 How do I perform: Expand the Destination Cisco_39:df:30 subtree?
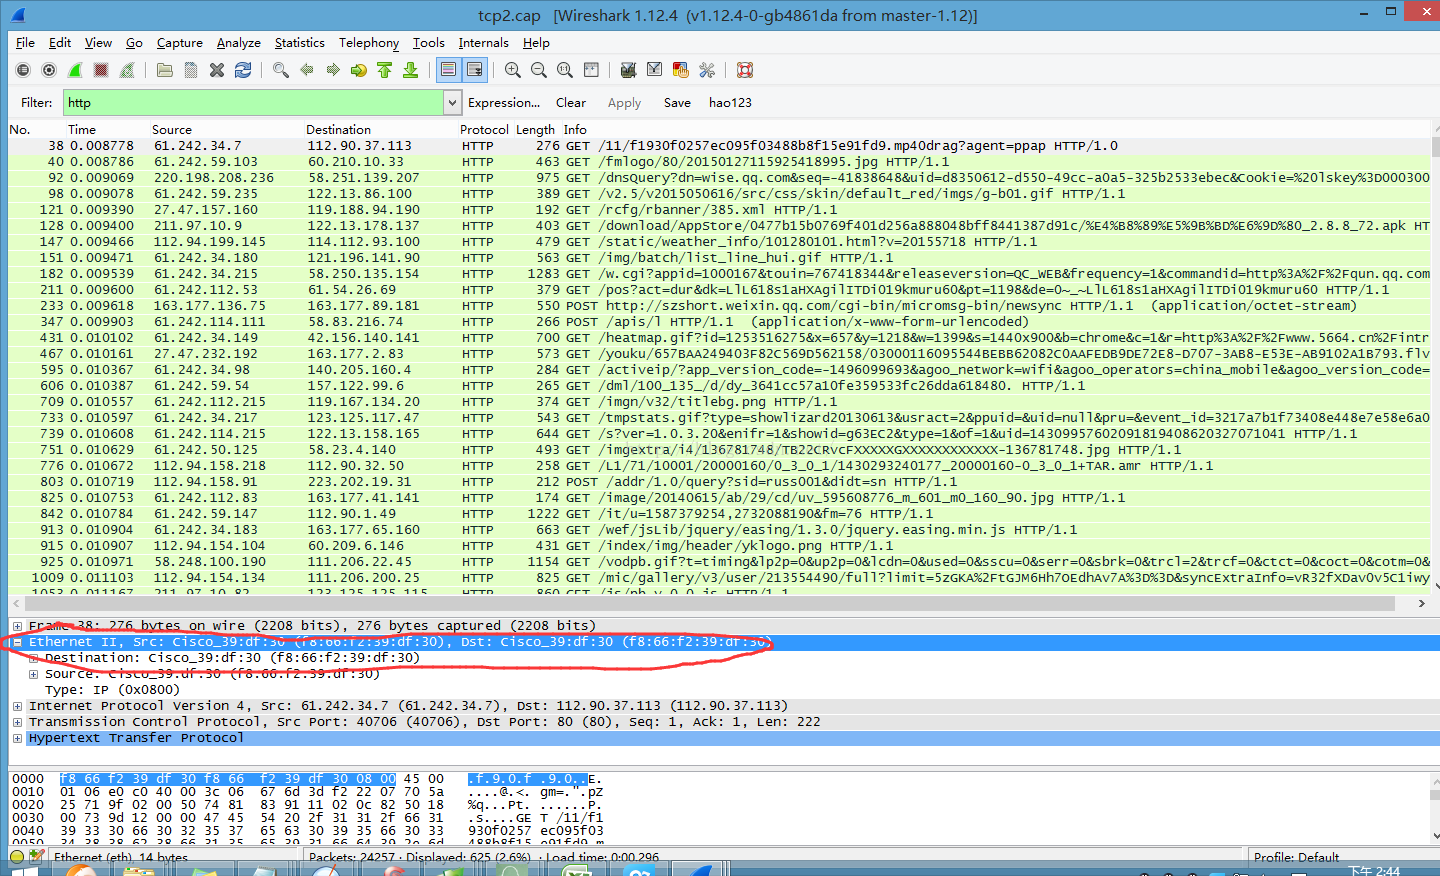point(34,658)
